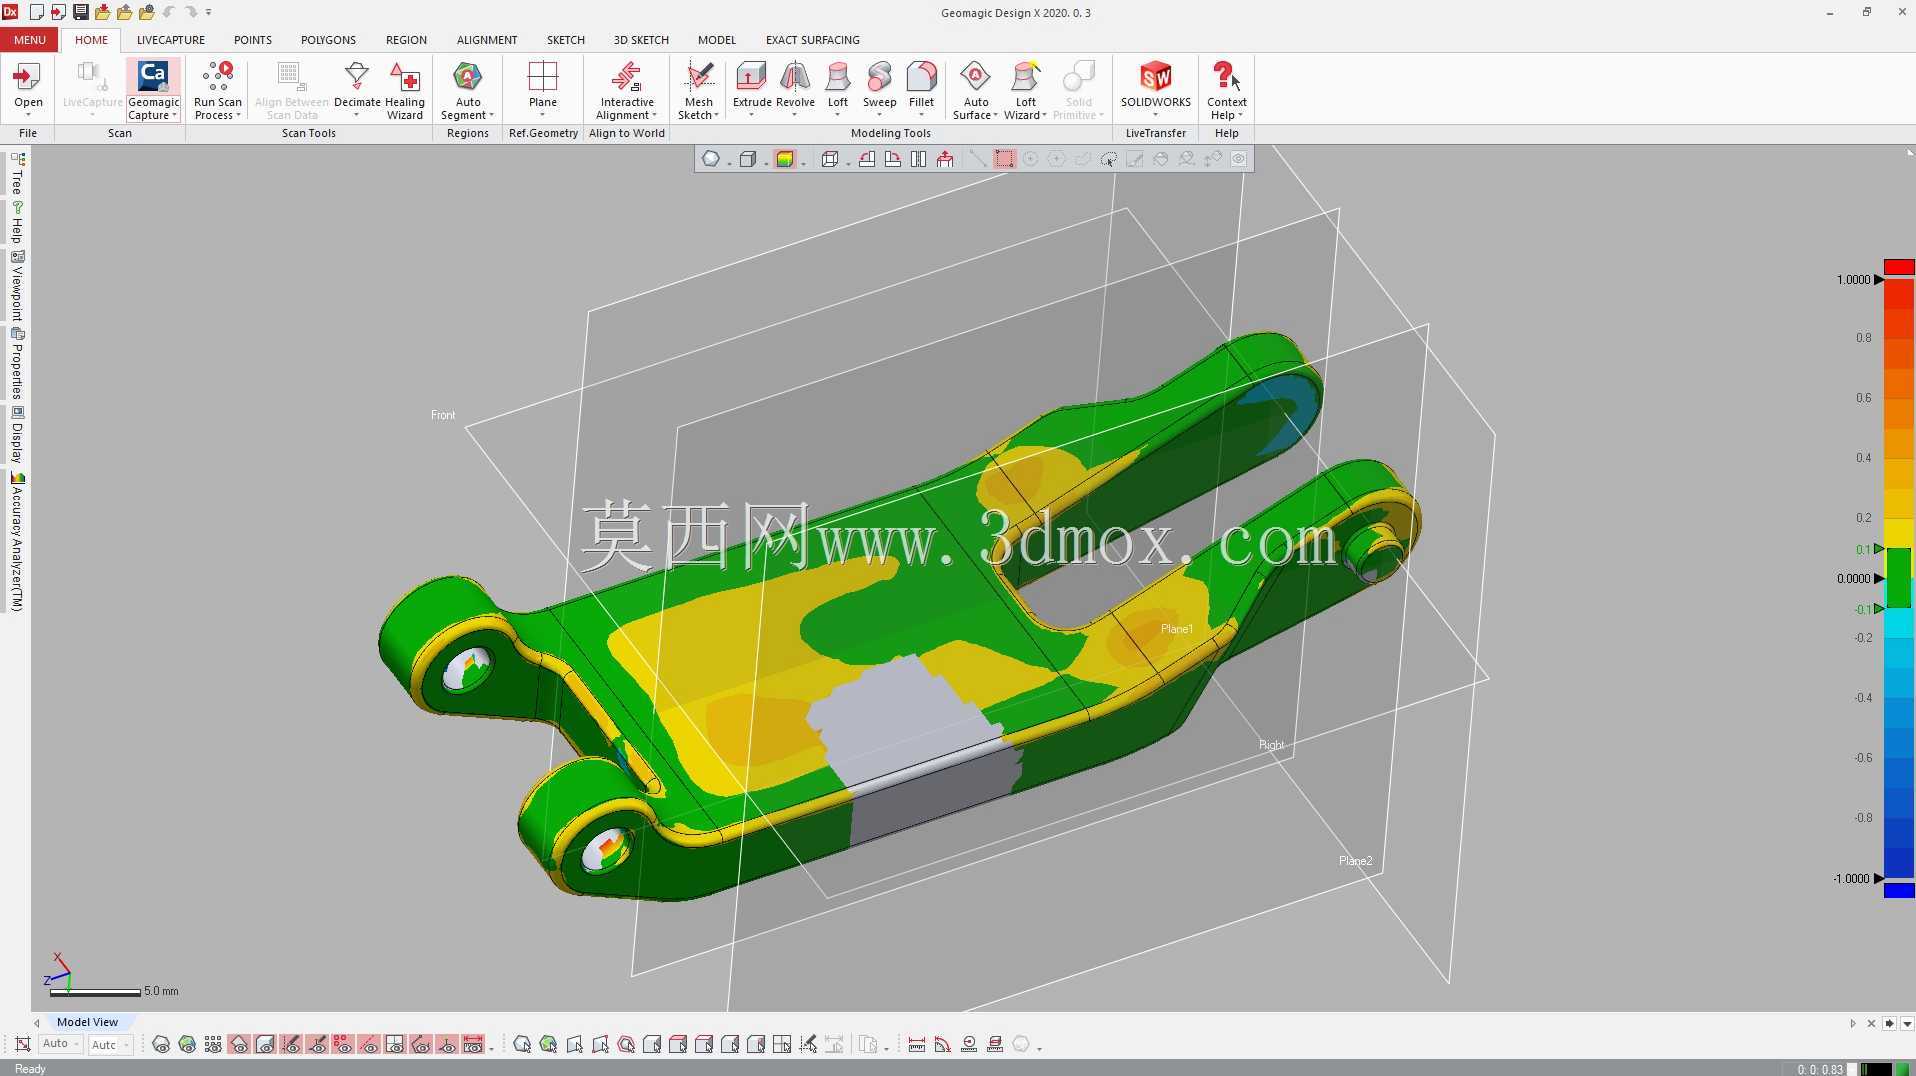Viewport: 1916px width, 1076px height.
Task: Apply the Fillet tool
Action: tap(921, 90)
